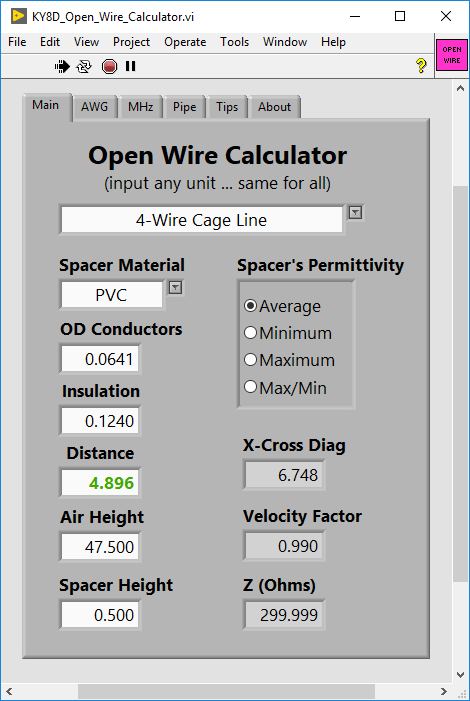Switch to the Pipe tab
470x701 pixels.
[x=184, y=107]
